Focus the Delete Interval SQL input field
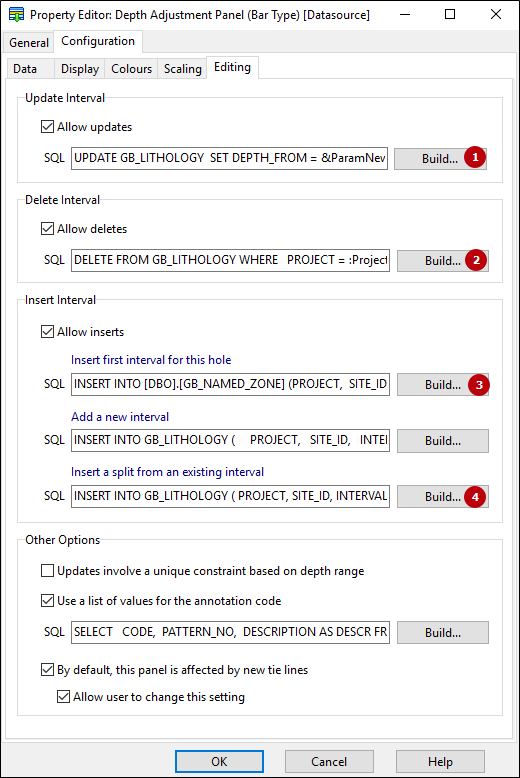This screenshot has height=778, width=520. (x=230, y=260)
